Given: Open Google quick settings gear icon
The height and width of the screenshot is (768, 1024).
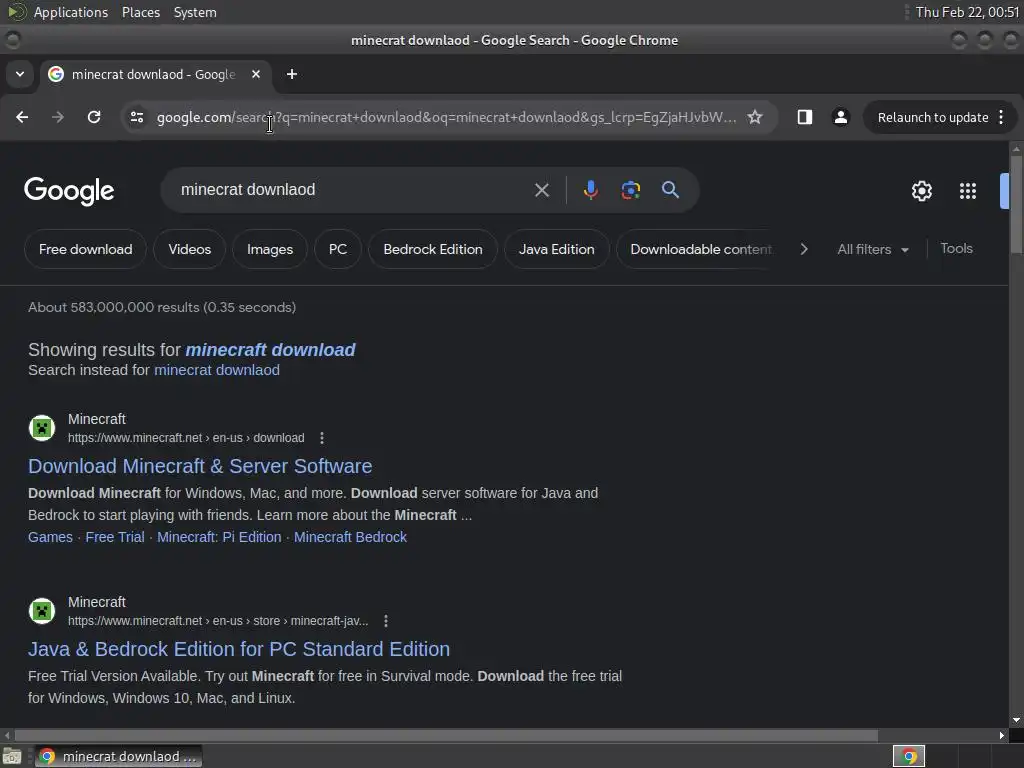Looking at the screenshot, I should click(x=921, y=191).
